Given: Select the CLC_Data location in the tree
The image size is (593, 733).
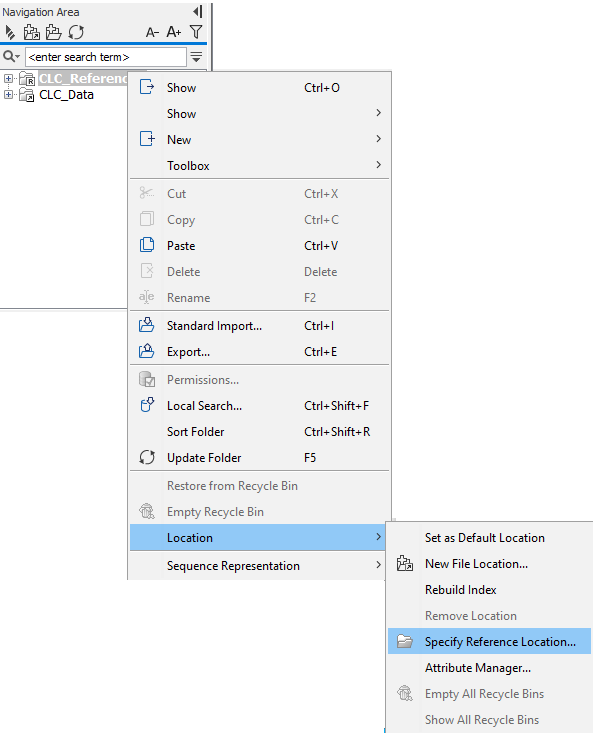Looking at the screenshot, I should tap(66, 95).
